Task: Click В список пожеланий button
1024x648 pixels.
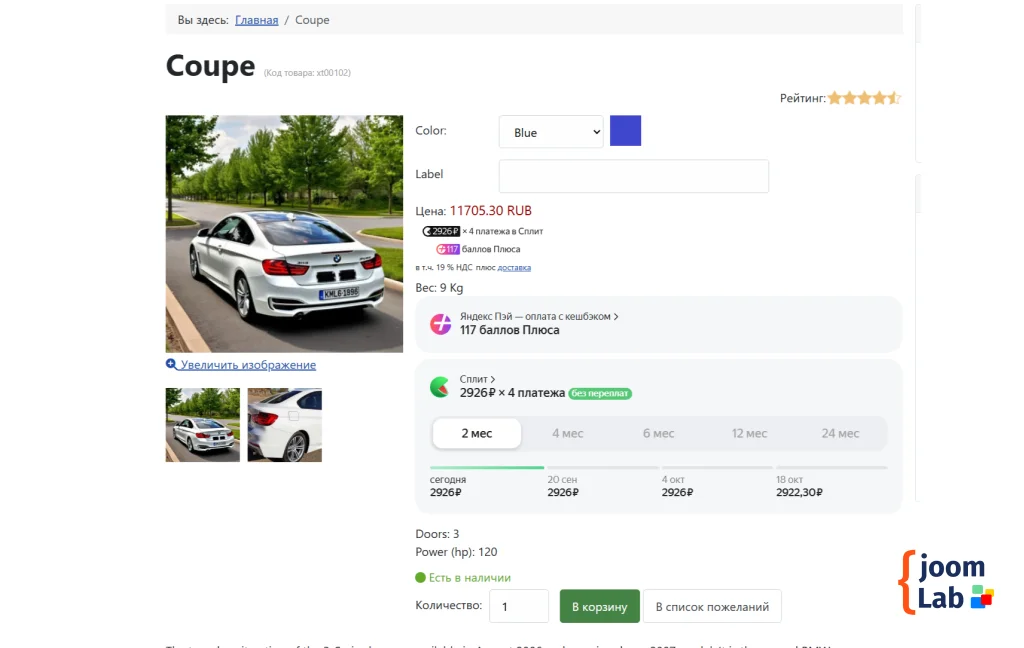Action: (x=712, y=606)
